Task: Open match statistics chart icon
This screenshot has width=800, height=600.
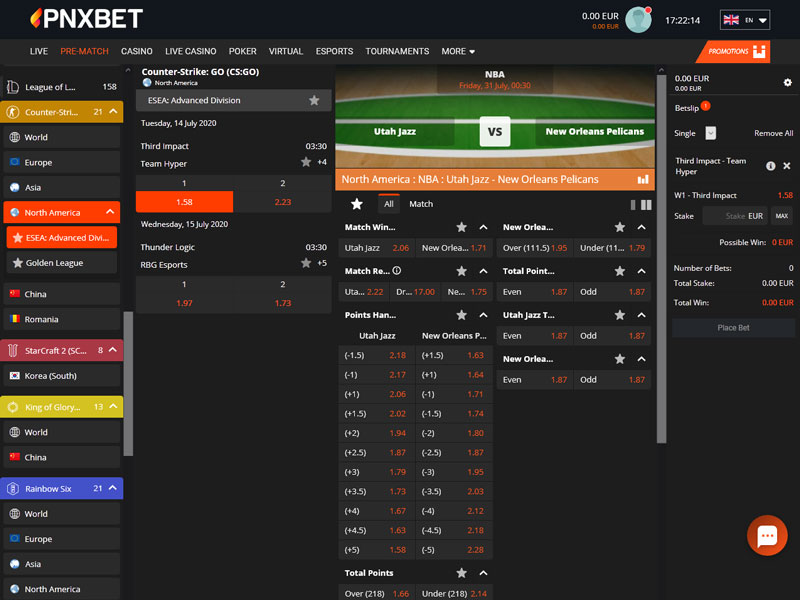Action: coord(643,180)
